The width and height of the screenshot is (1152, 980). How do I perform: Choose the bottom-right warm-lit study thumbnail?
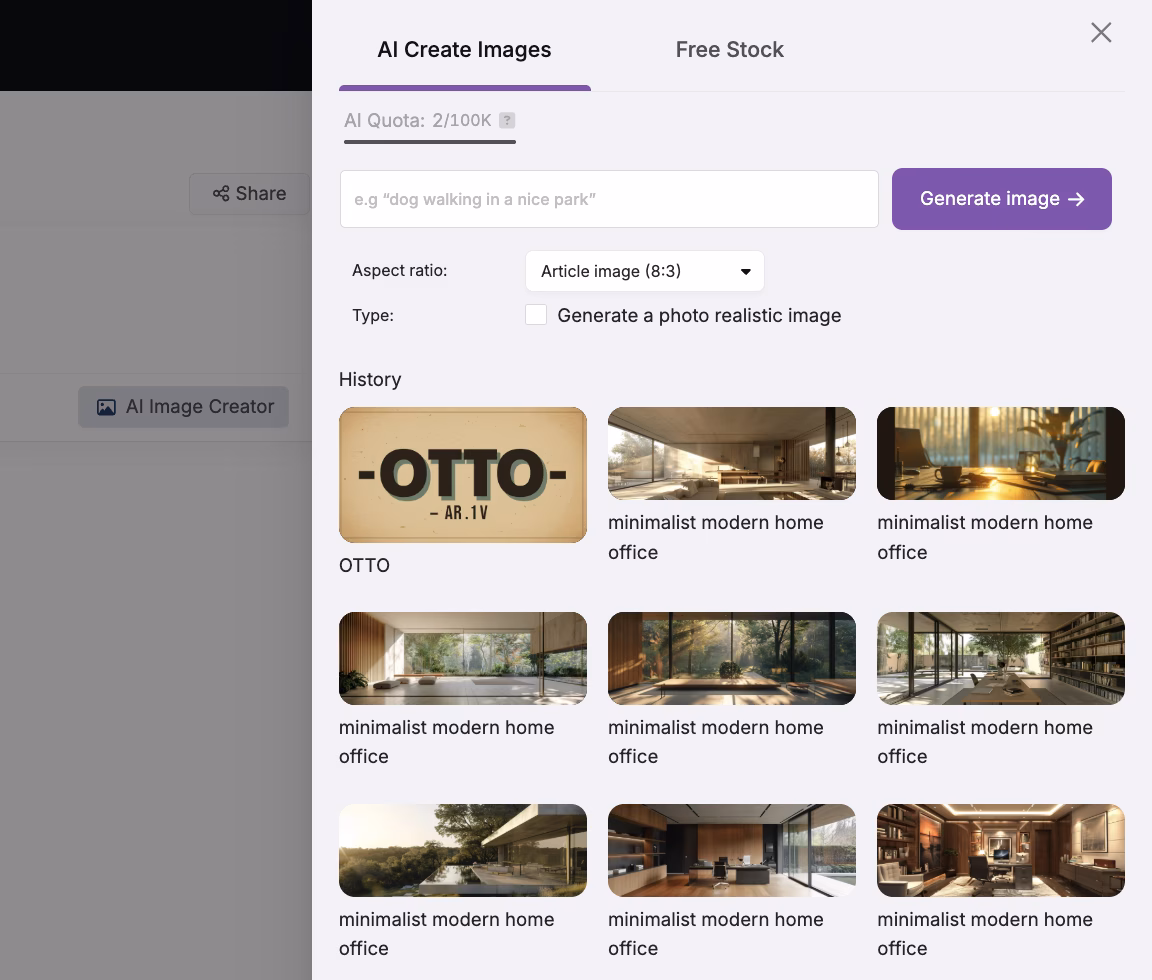[x=1001, y=850]
